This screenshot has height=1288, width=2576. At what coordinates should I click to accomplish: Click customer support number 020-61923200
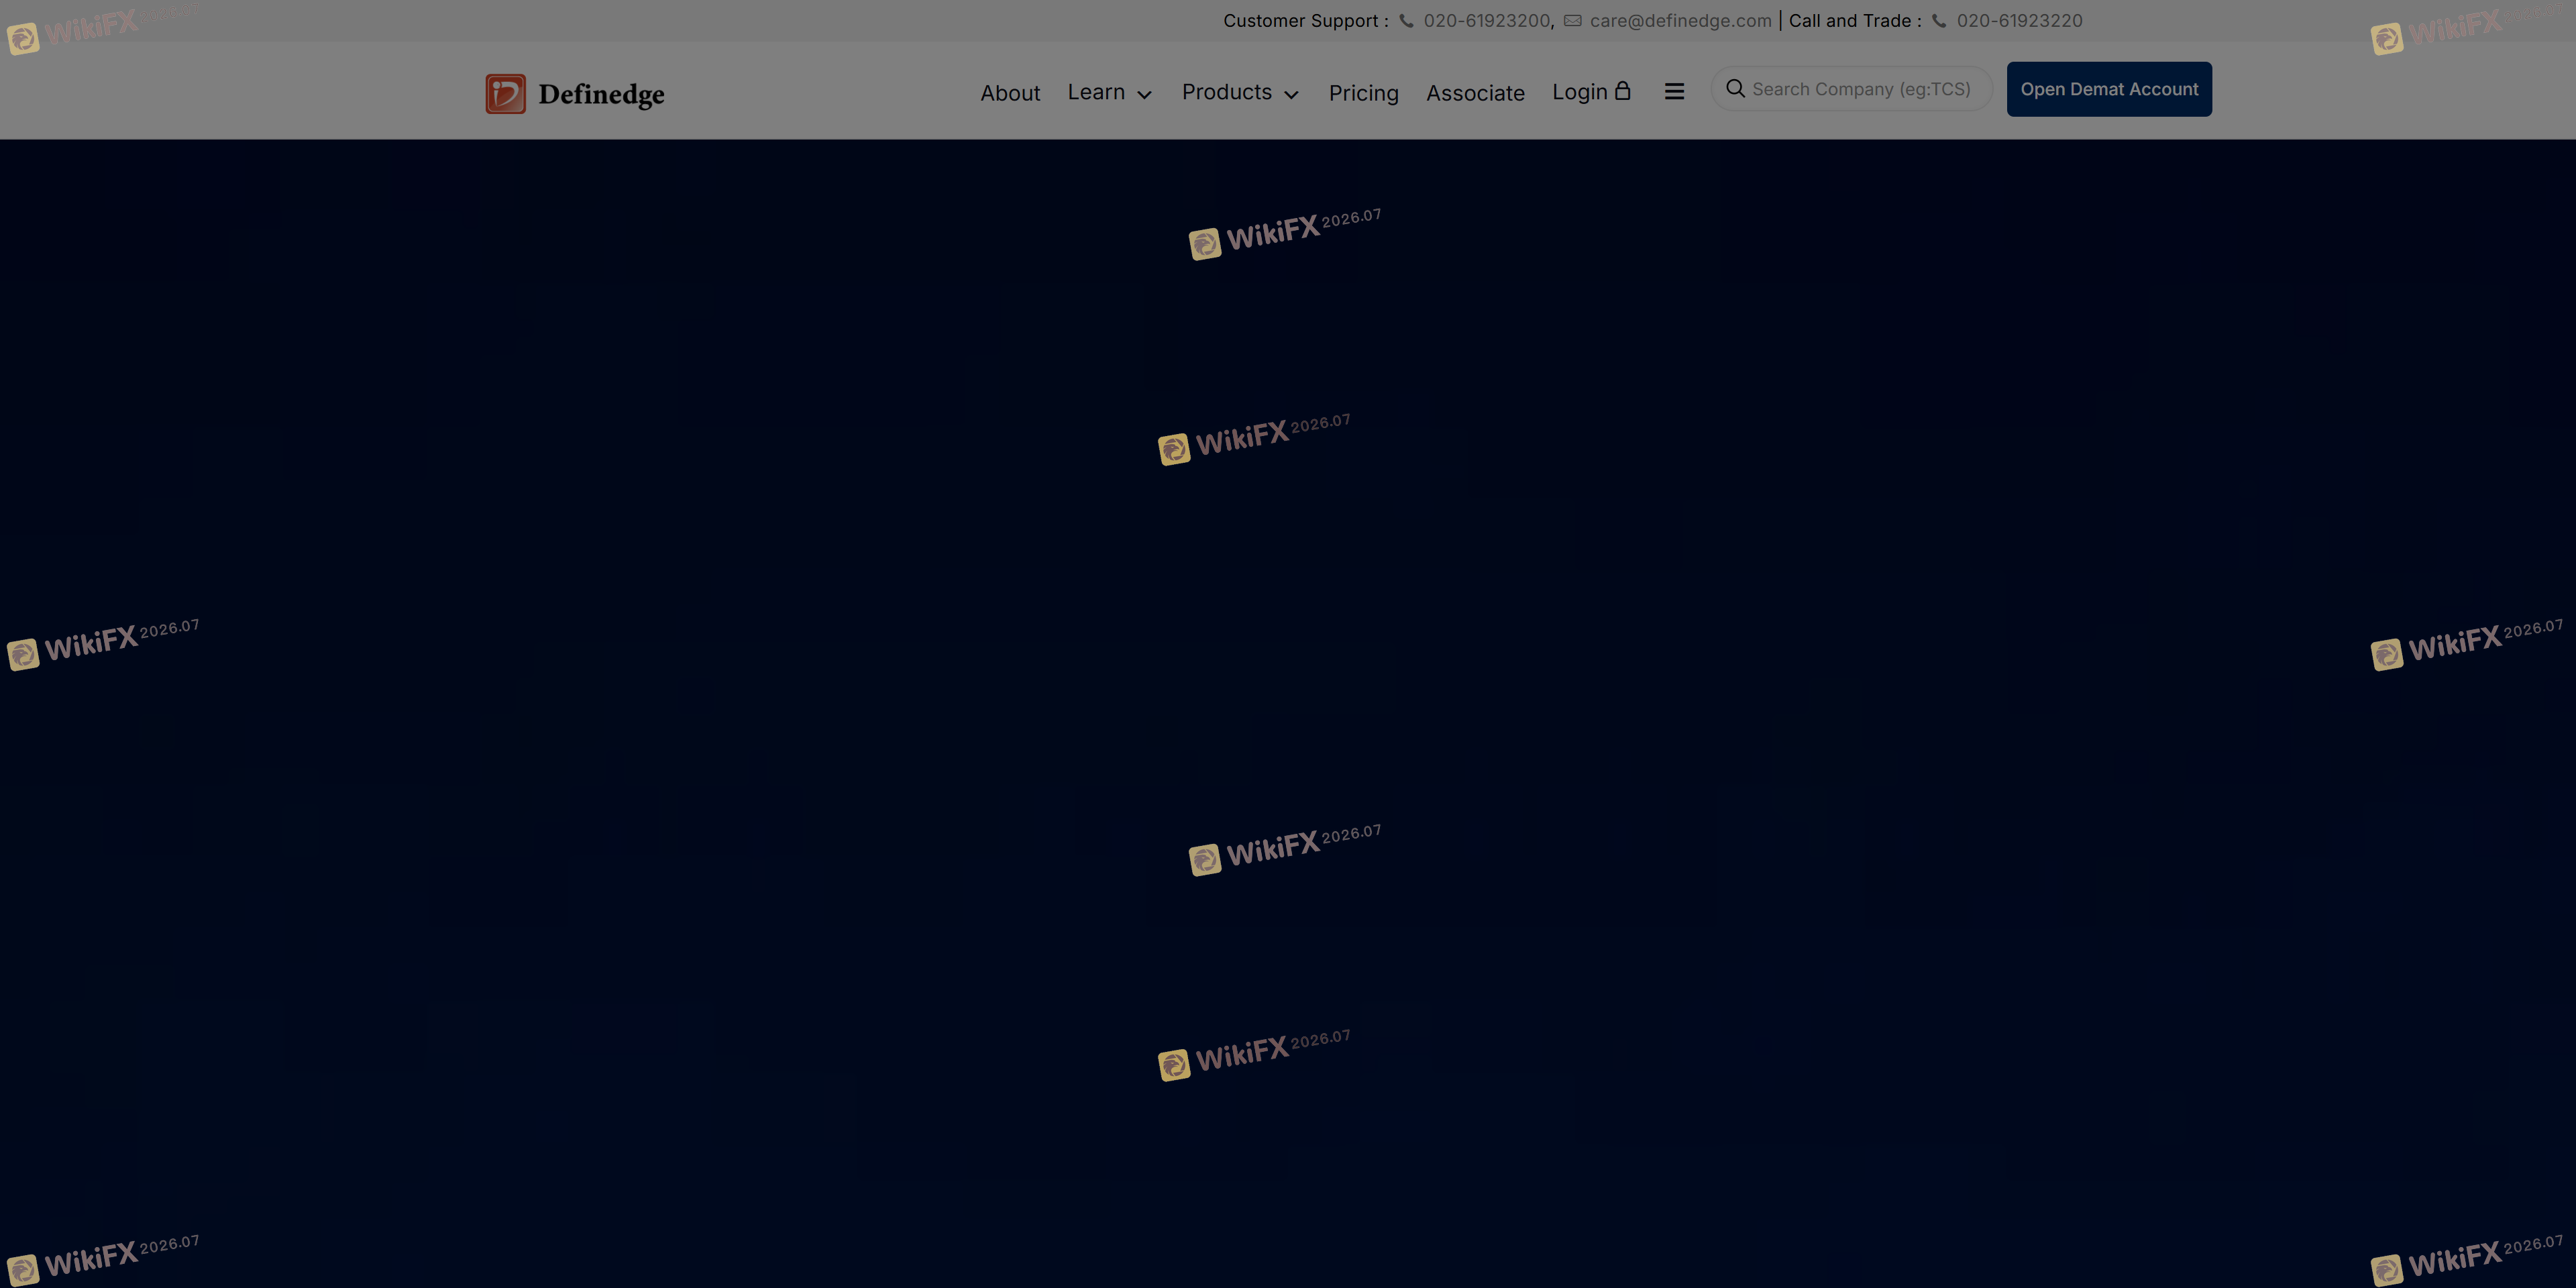pos(1487,21)
